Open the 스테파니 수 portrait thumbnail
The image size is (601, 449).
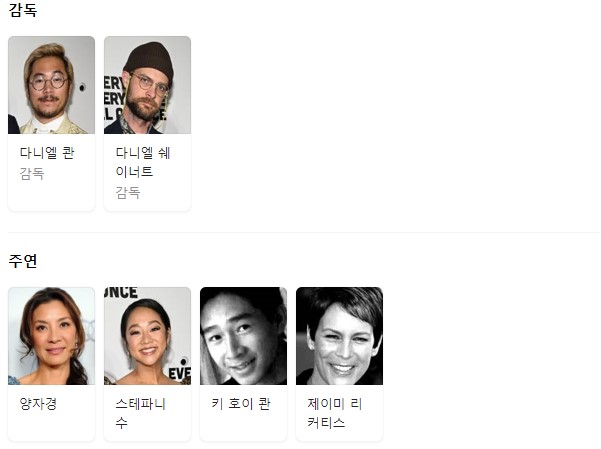coord(147,336)
